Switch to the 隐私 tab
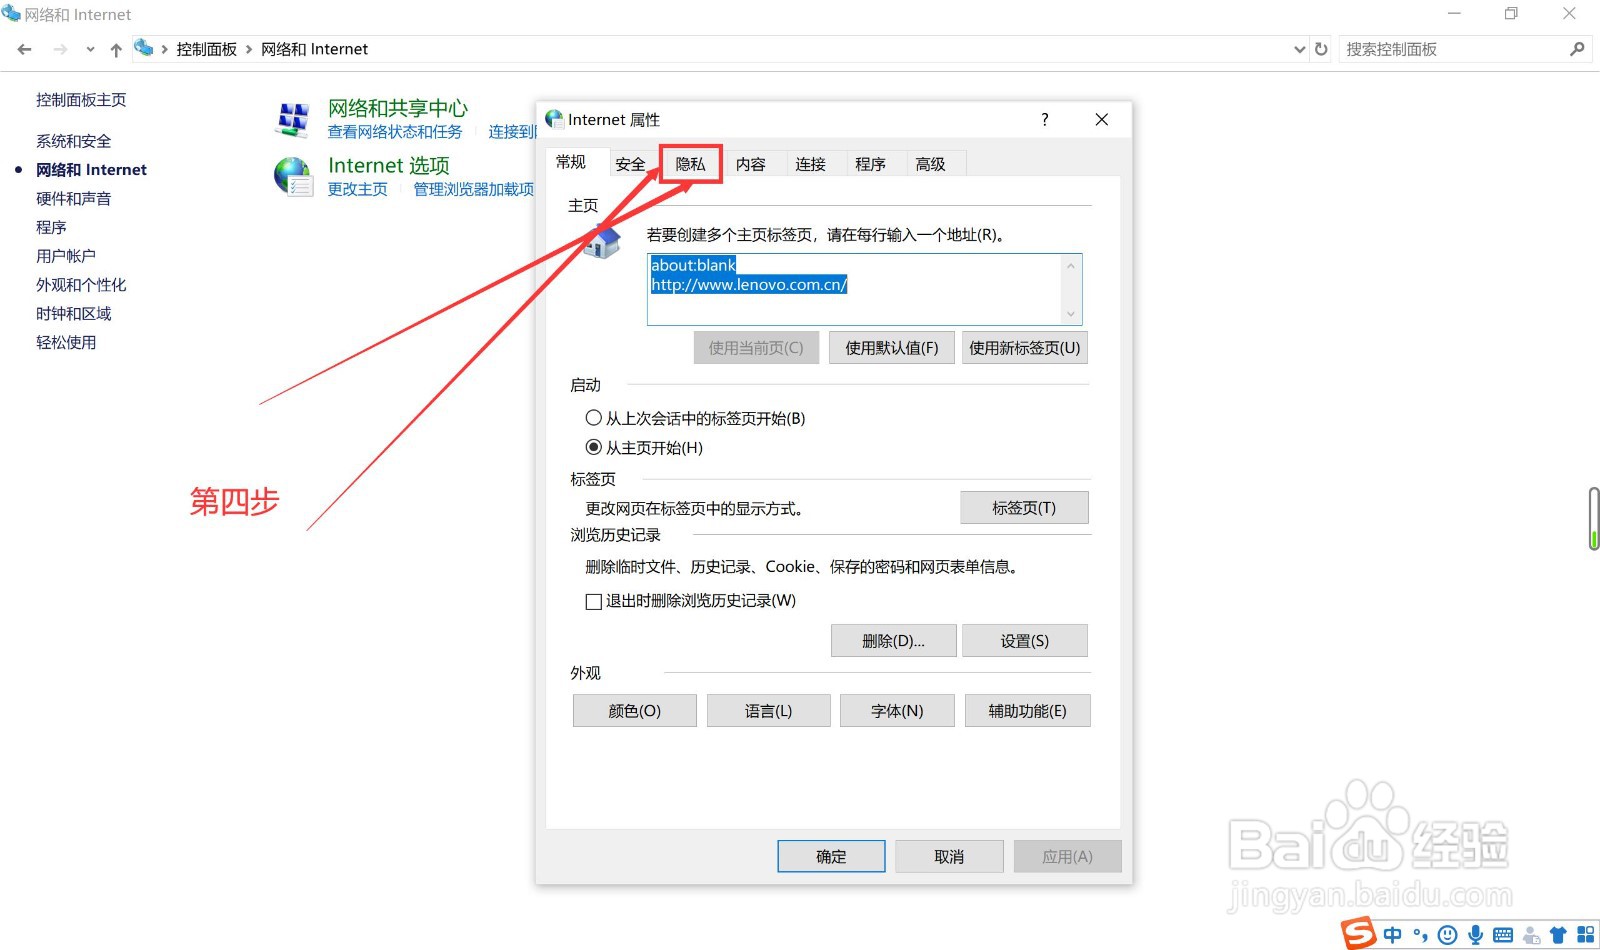This screenshot has width=1600, height=950. [x=690, y=163]
